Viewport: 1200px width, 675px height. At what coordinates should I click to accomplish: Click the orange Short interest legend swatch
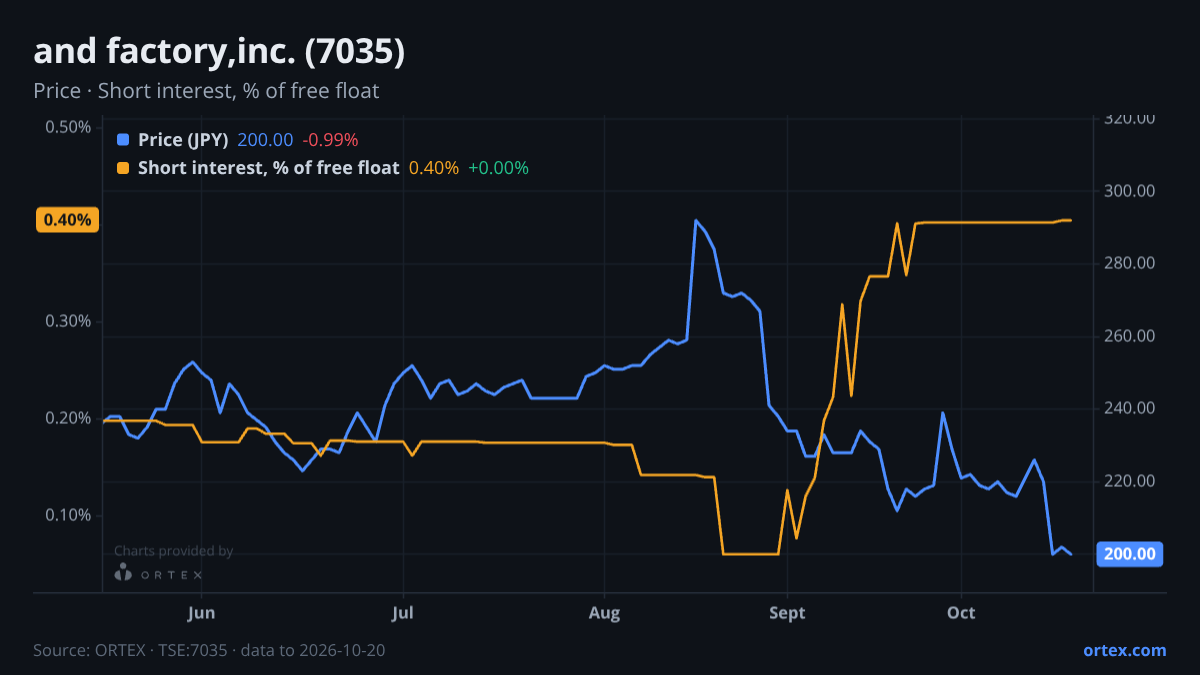pos(123,168)
